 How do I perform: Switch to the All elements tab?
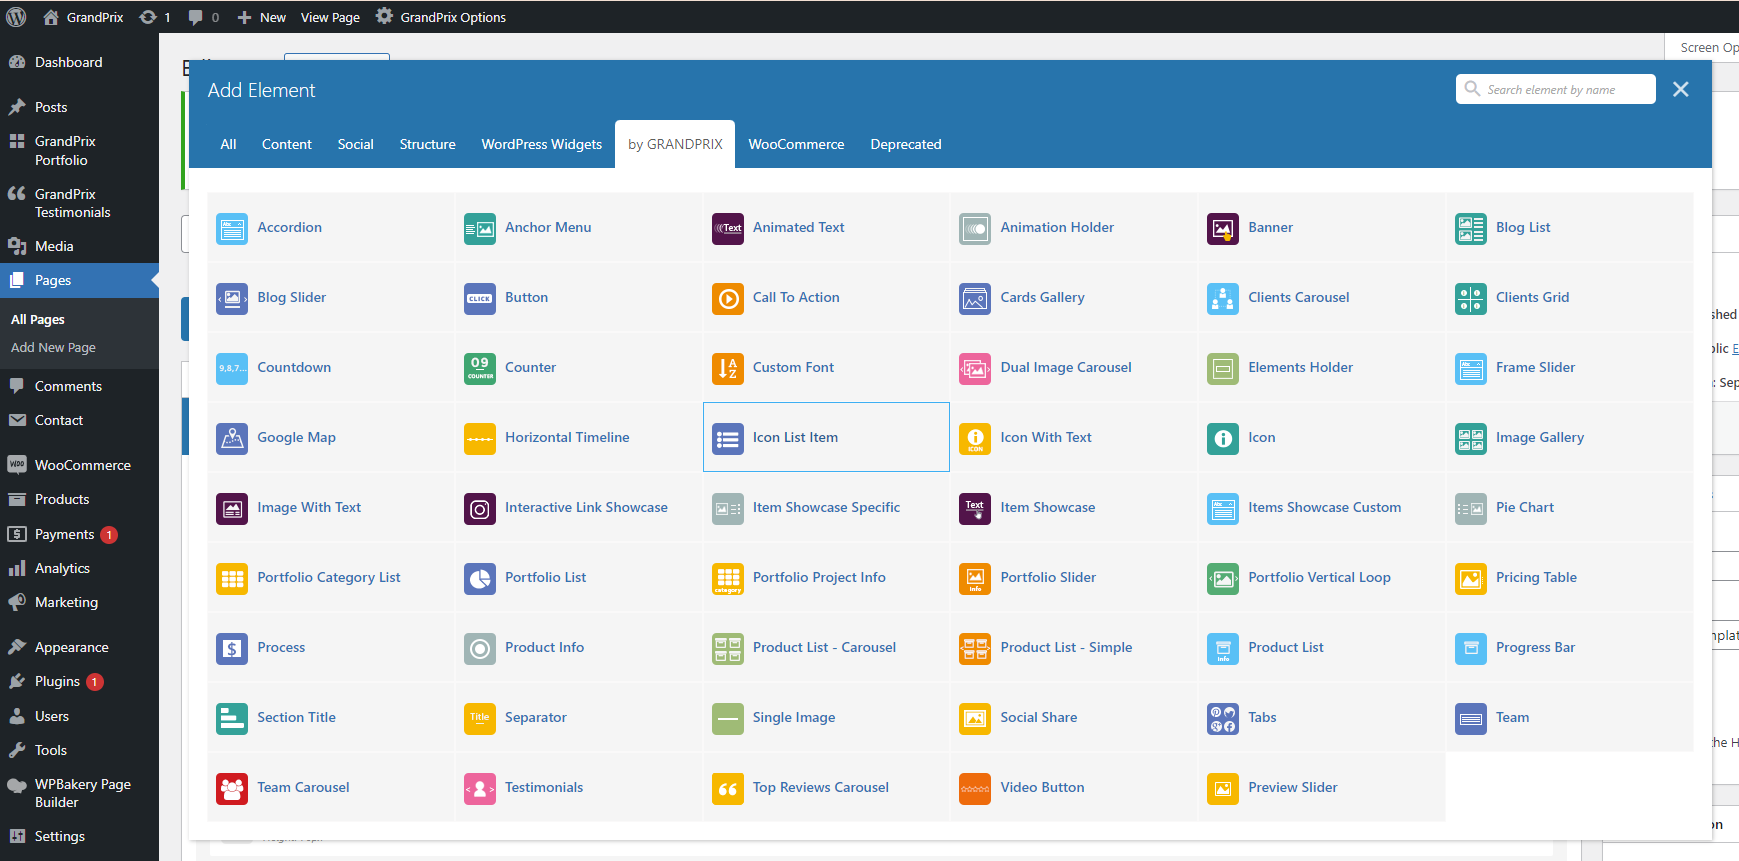(228, 144)
